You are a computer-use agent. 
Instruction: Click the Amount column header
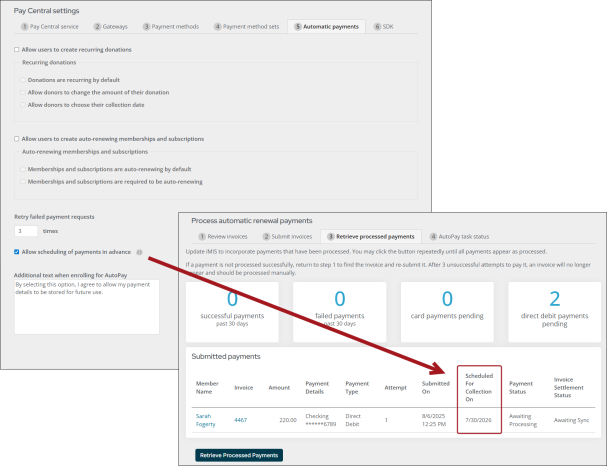coord(279,387)
